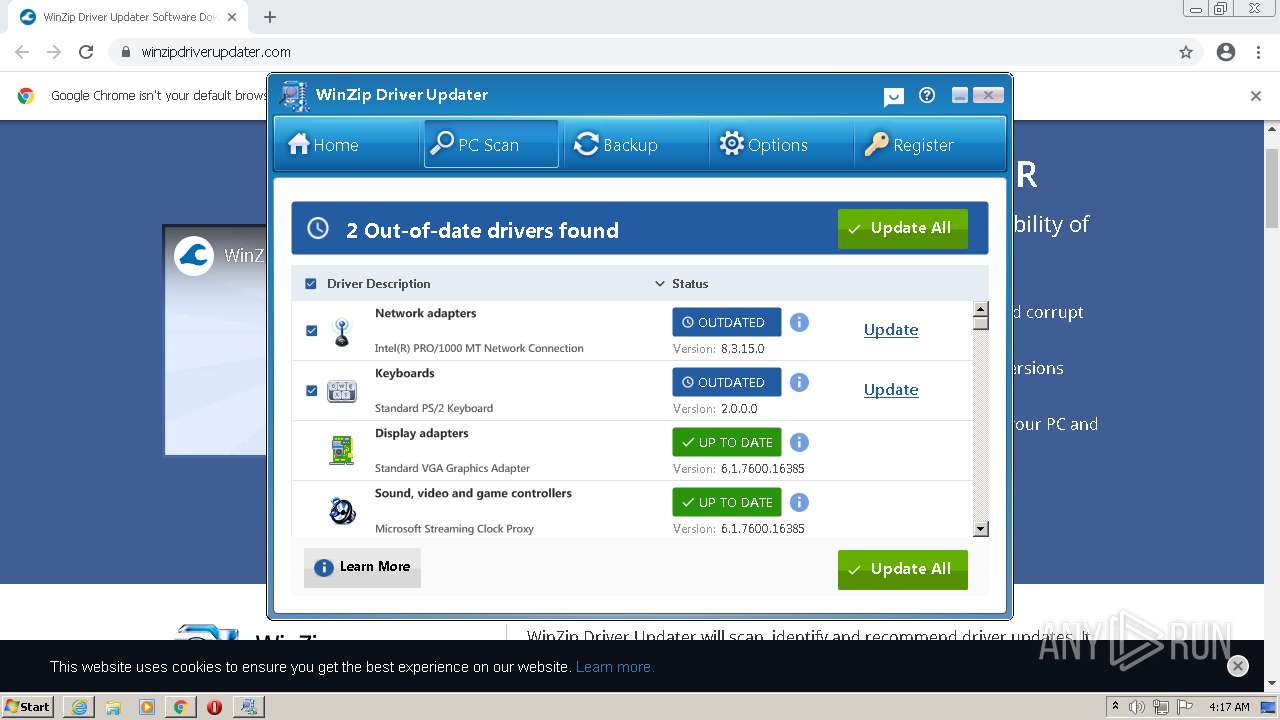Click the OUTDATED badge for Network adapters
This screenshot has height=720, width=1280.
pyautogui.click(x=727, y=322)
